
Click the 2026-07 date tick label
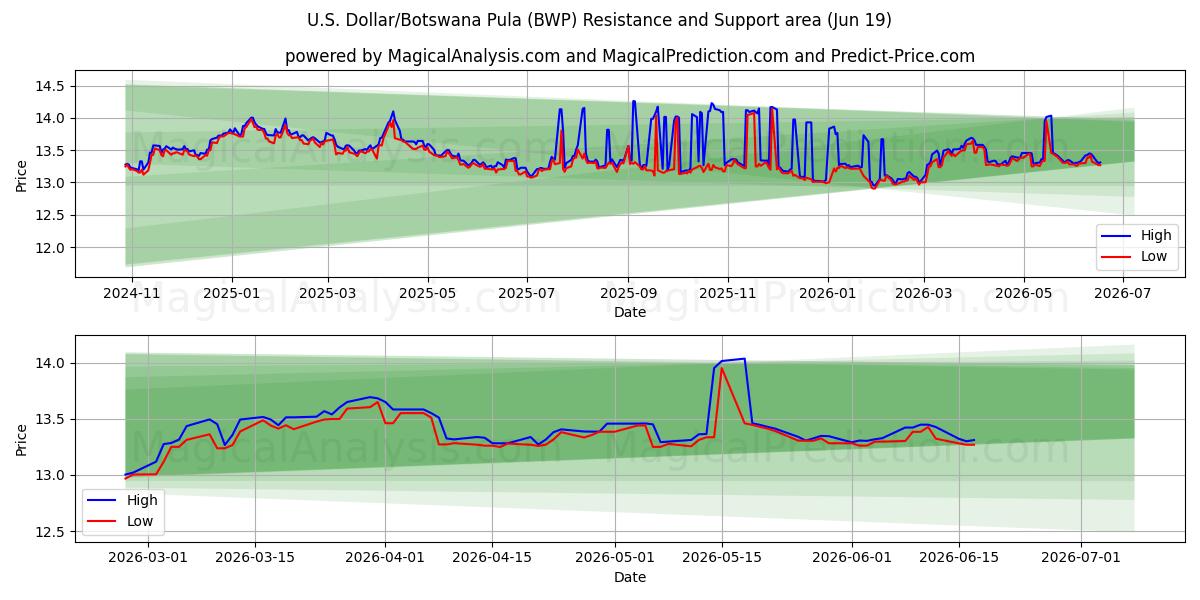click(x=1122, y=293)
